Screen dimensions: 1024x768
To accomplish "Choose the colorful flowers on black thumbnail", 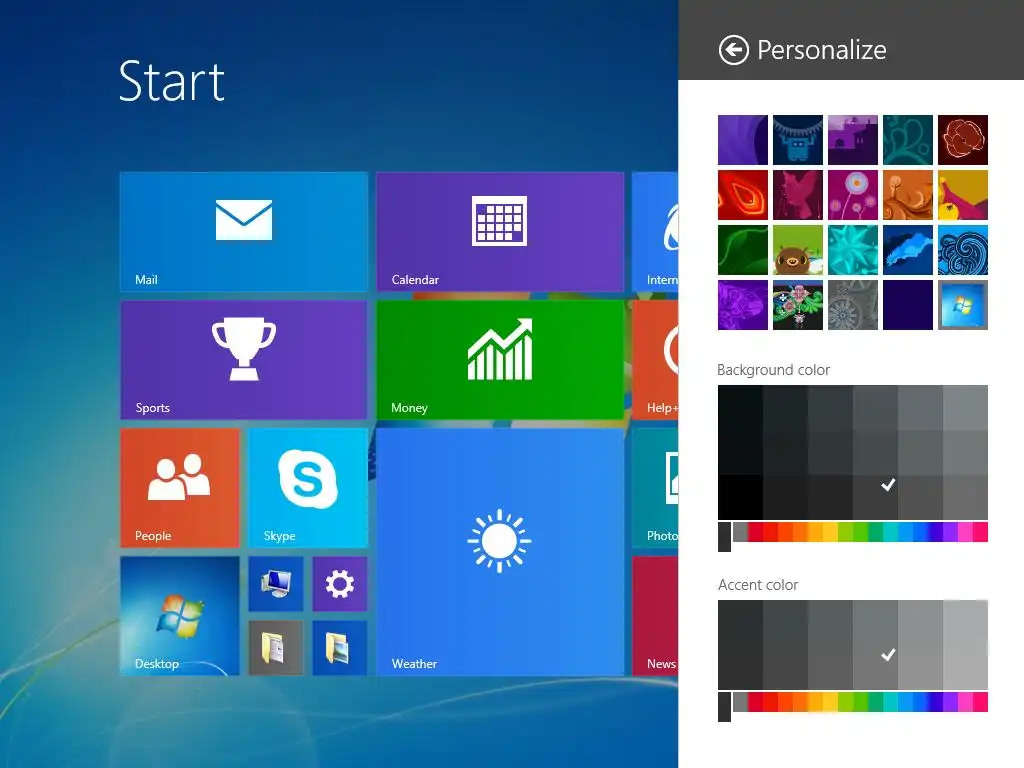I will (x=797, y=305).
